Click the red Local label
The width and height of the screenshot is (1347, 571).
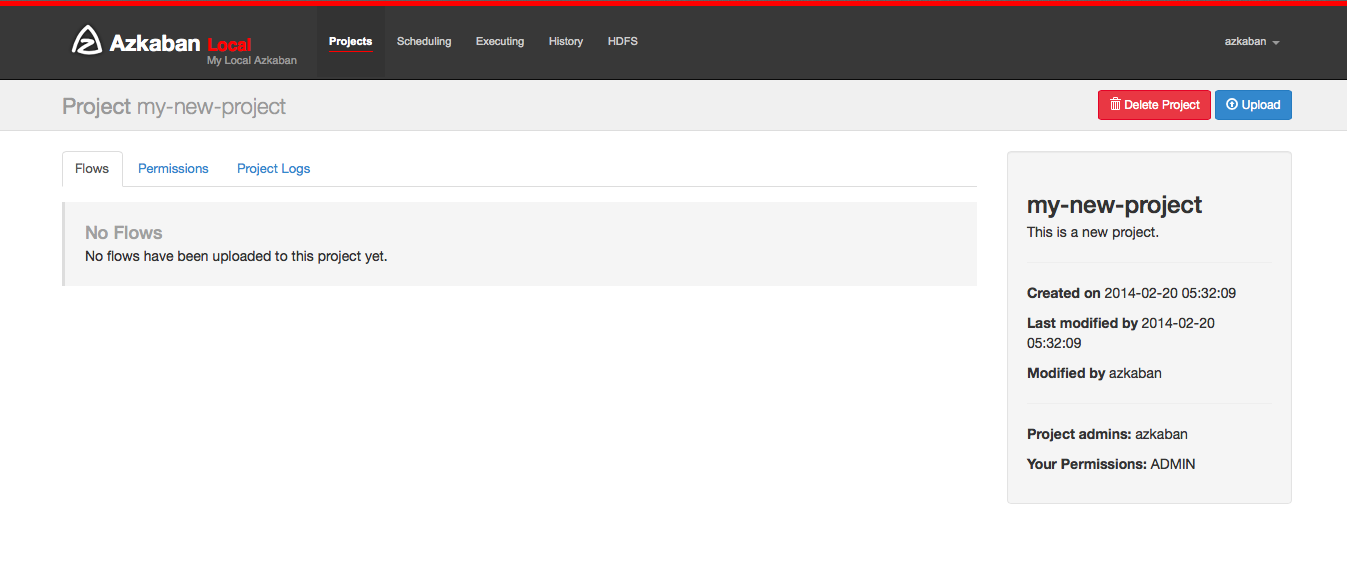229,45
